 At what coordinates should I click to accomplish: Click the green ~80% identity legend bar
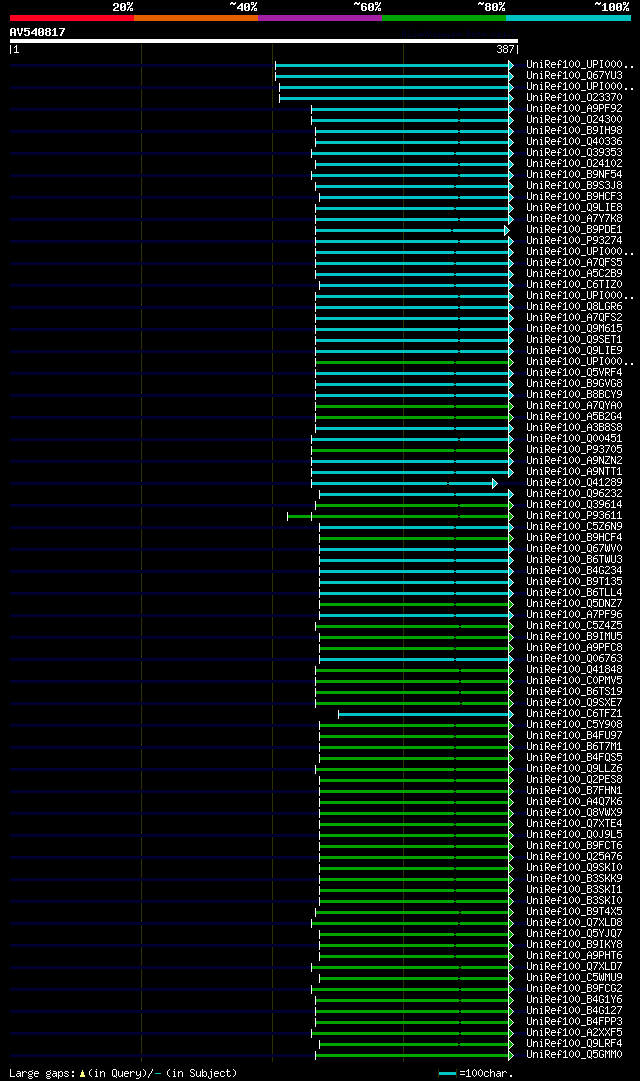click(444, 18)
